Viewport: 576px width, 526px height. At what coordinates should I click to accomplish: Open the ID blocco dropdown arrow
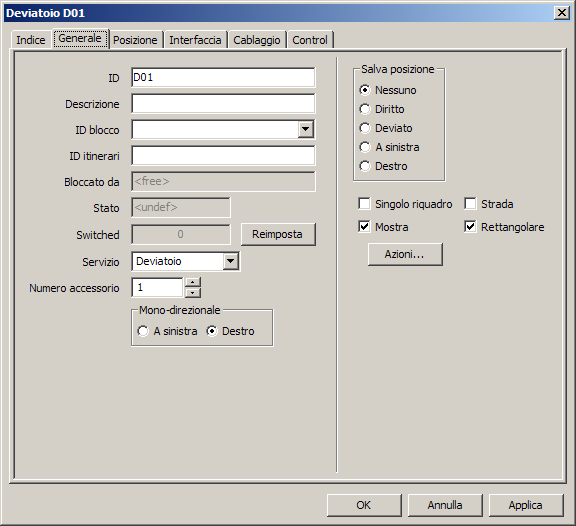[x=306, y=129]
